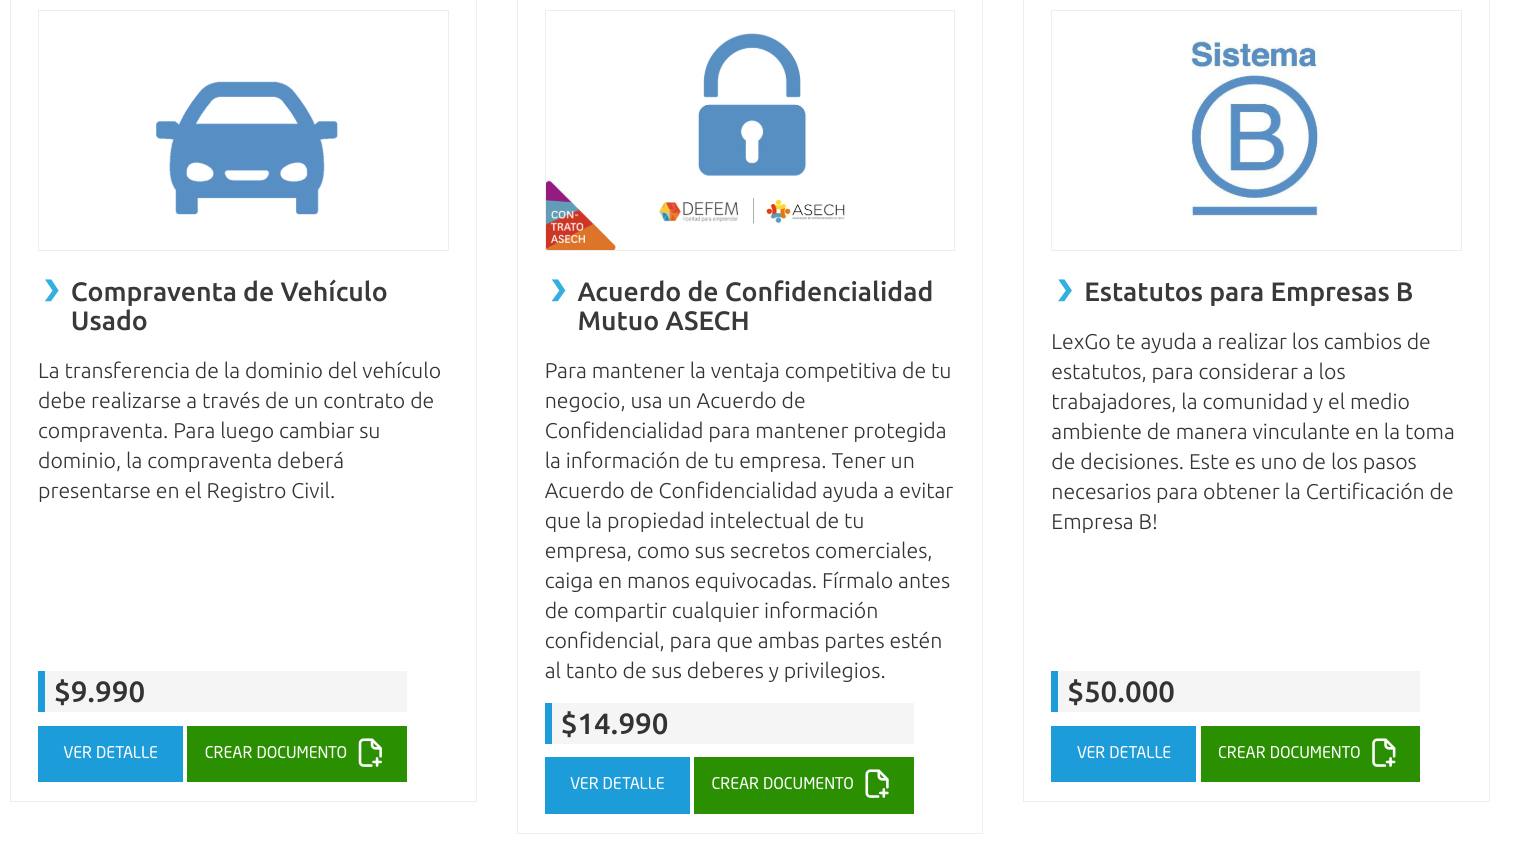The width and height of the screenshot is (1522, 858).
Task: Click chevron beside Estatutos para Empresas B
Action: [1065, 291]
